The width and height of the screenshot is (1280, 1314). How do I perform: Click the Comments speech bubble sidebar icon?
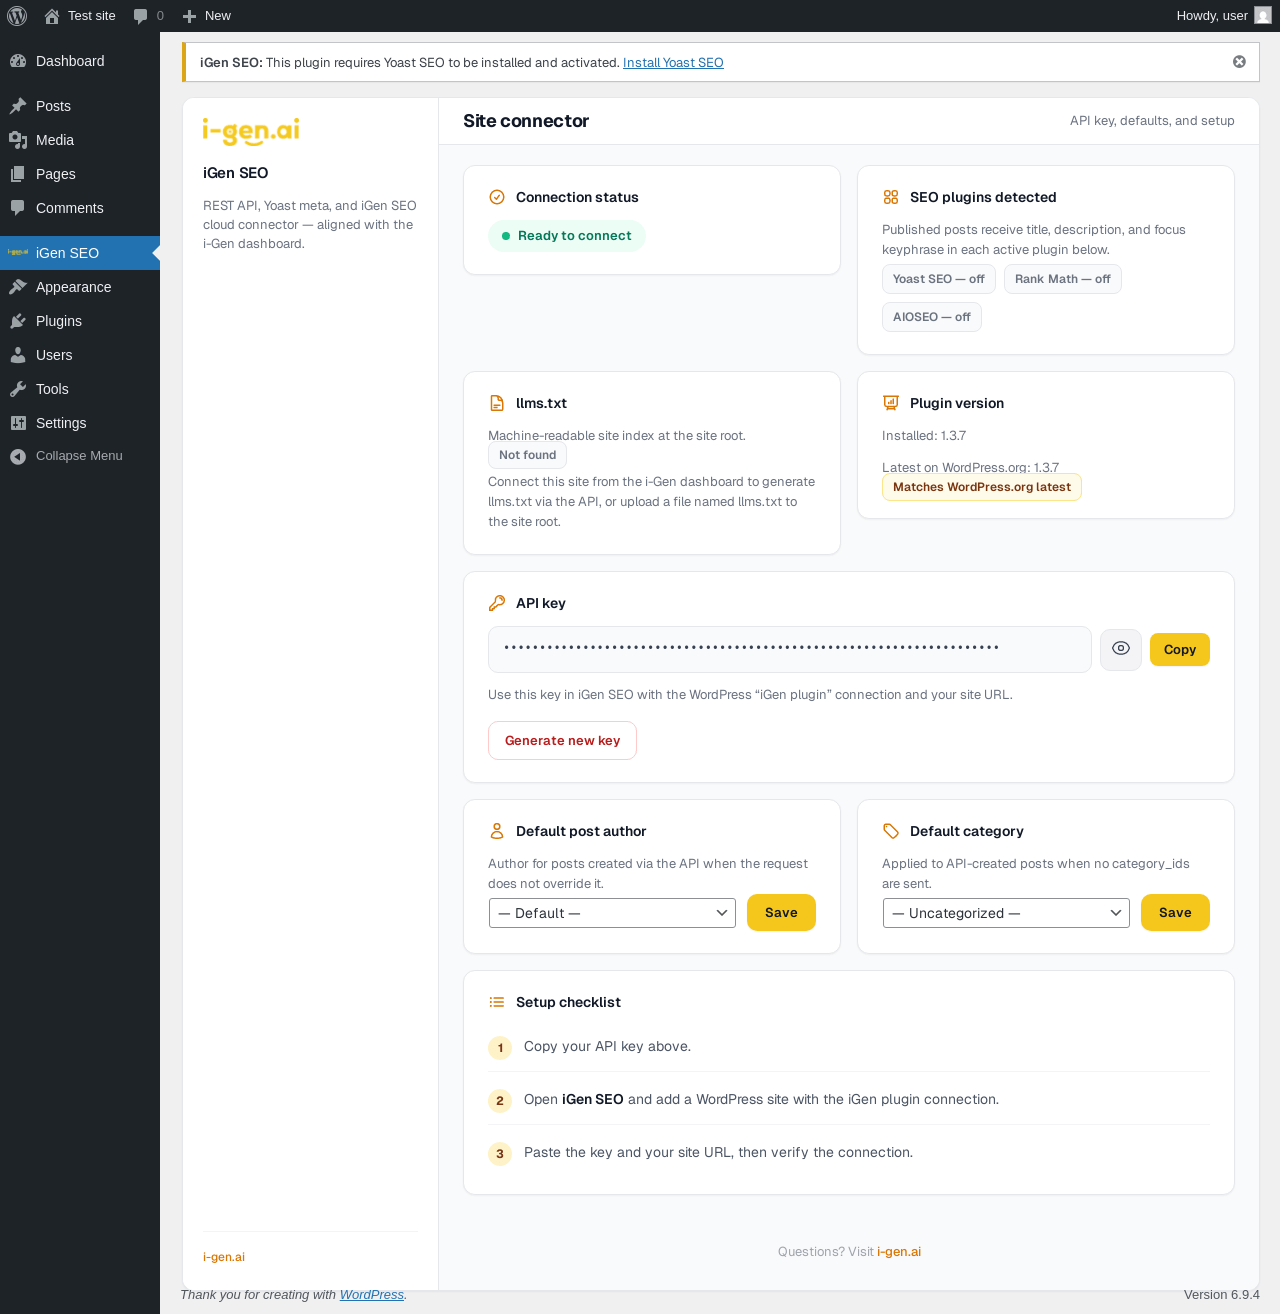point(18,208)
